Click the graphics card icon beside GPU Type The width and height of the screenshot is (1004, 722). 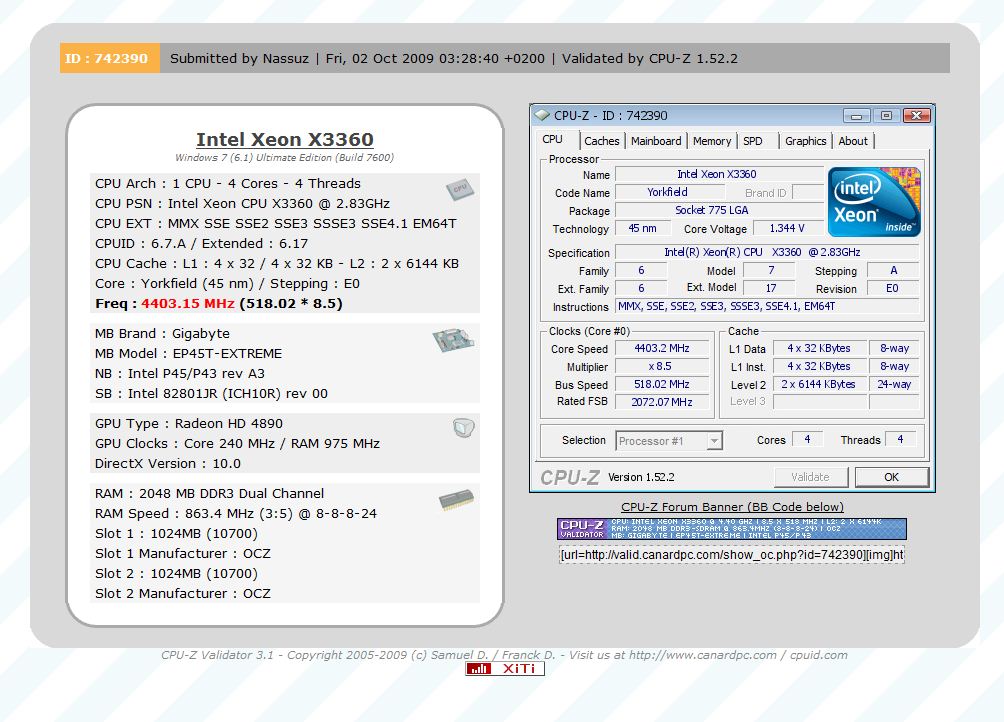click(464, 427)
